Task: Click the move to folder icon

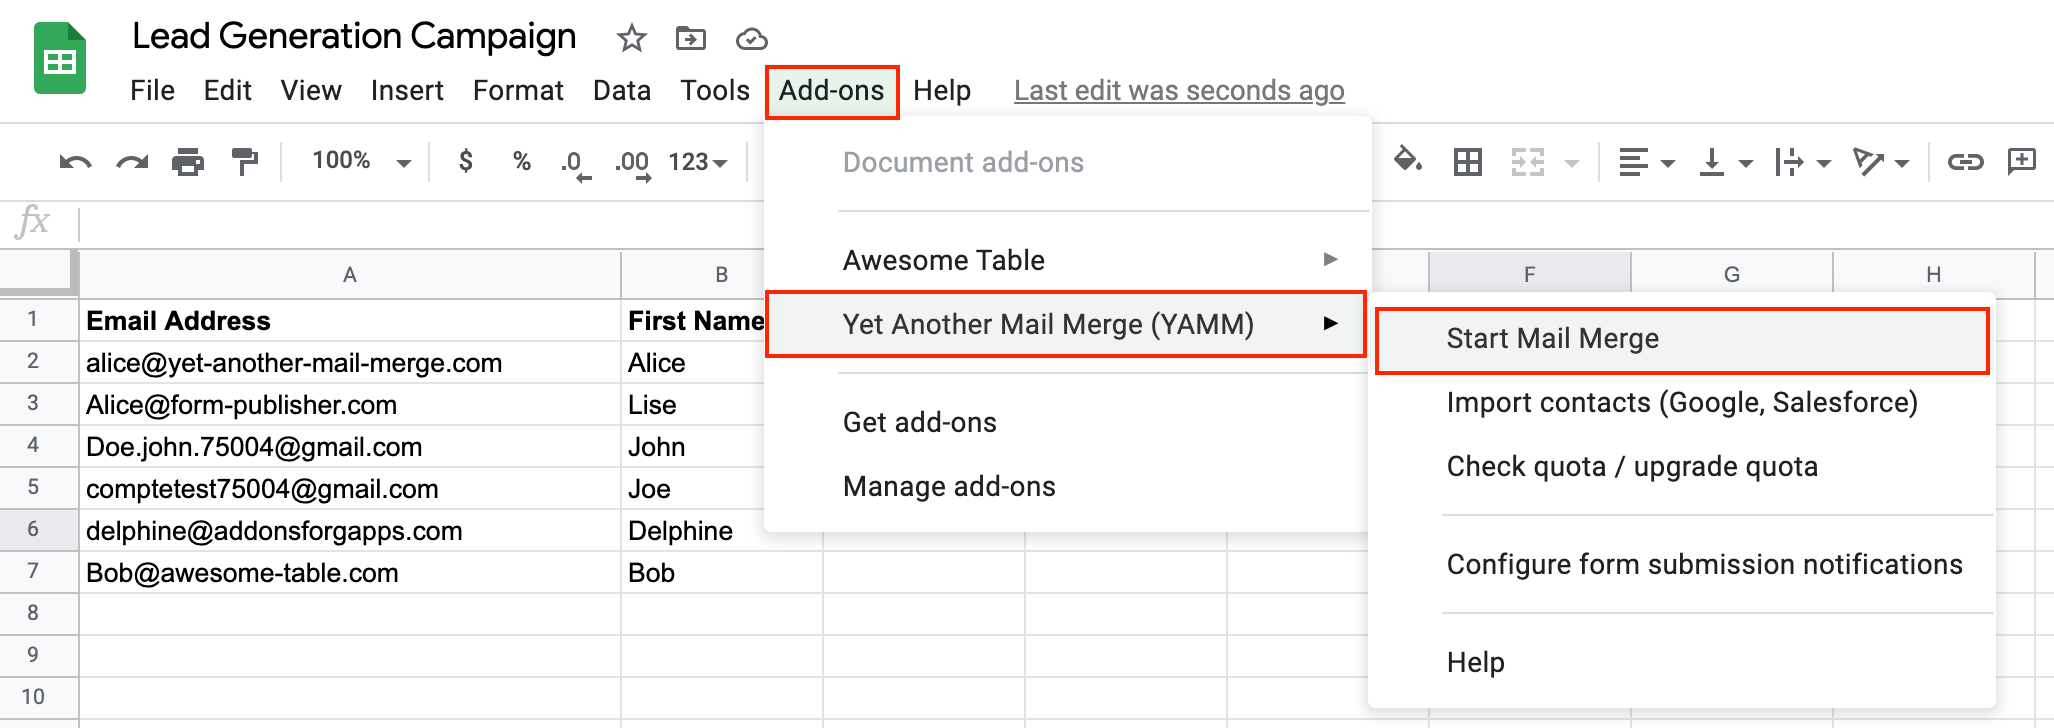Action: [690, 39]
